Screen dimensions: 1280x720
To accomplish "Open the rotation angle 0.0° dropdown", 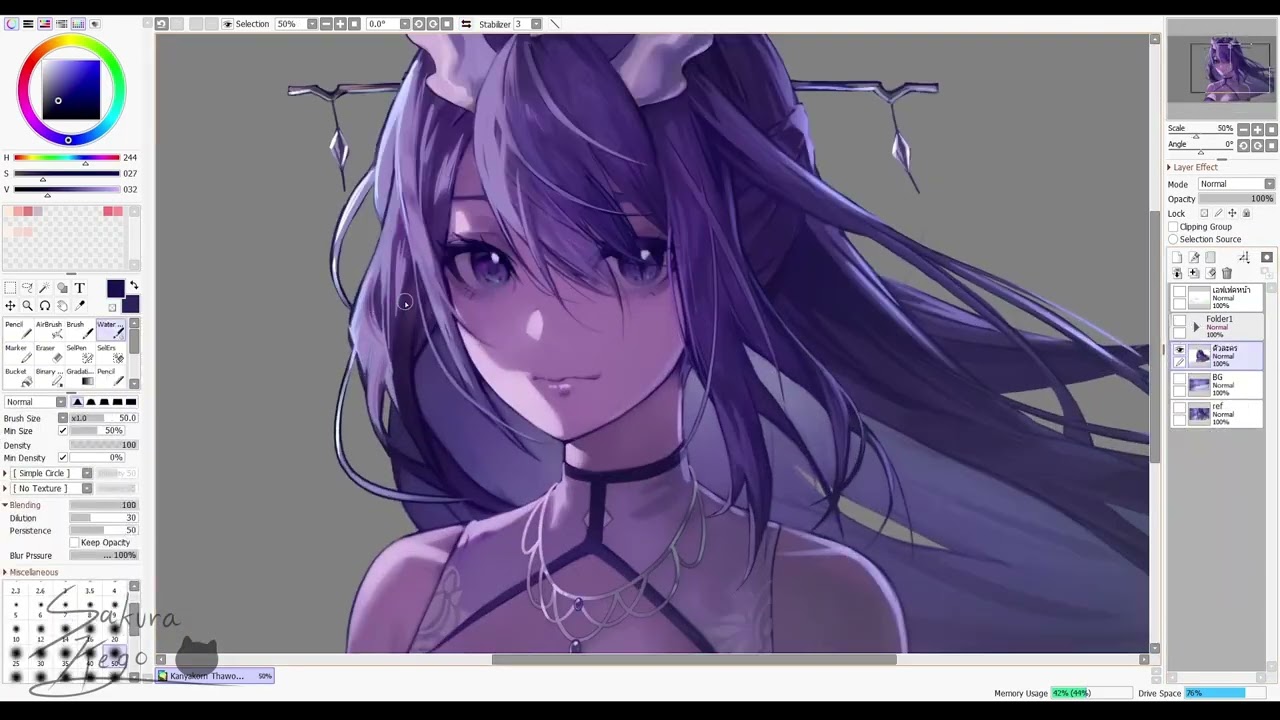I will 404,24.
